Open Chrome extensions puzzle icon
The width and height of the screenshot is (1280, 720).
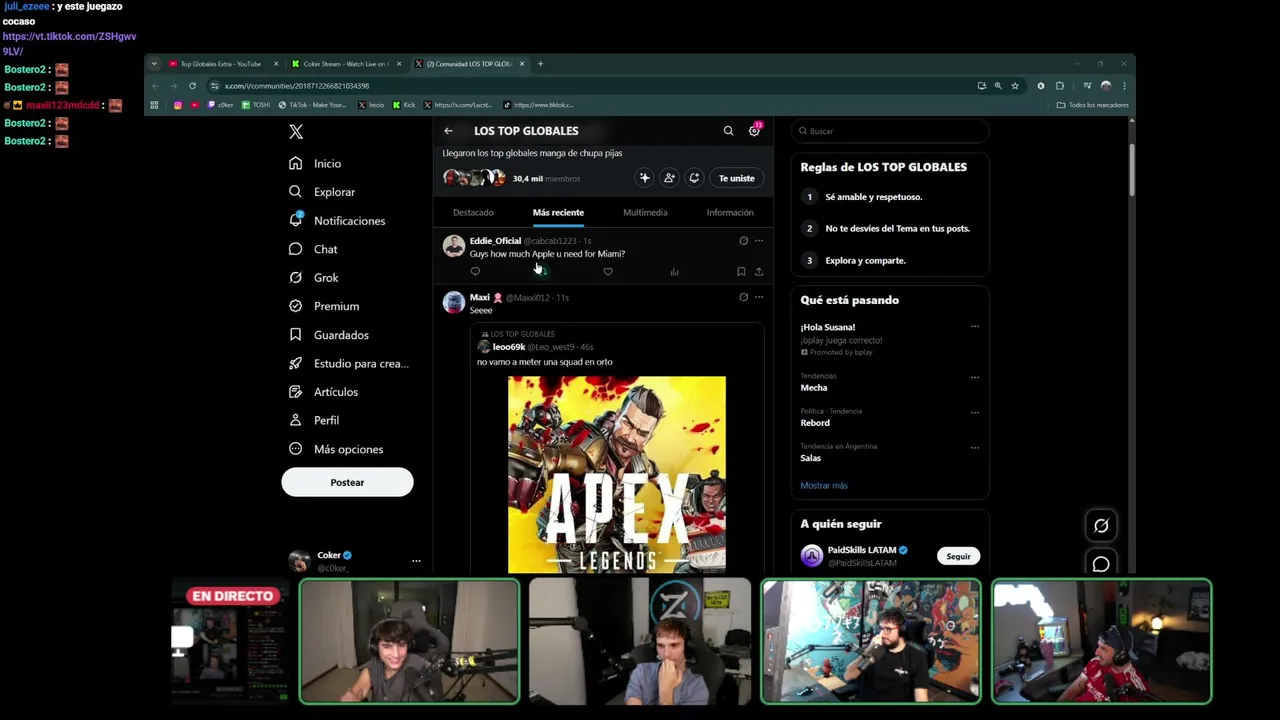1060,86
